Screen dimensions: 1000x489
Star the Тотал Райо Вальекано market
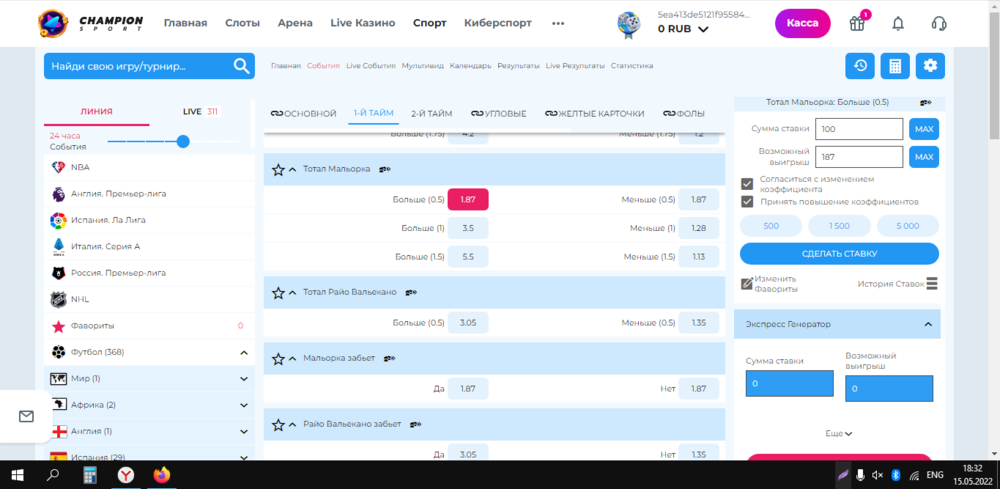pyautogui.click(x=278, y=293)
